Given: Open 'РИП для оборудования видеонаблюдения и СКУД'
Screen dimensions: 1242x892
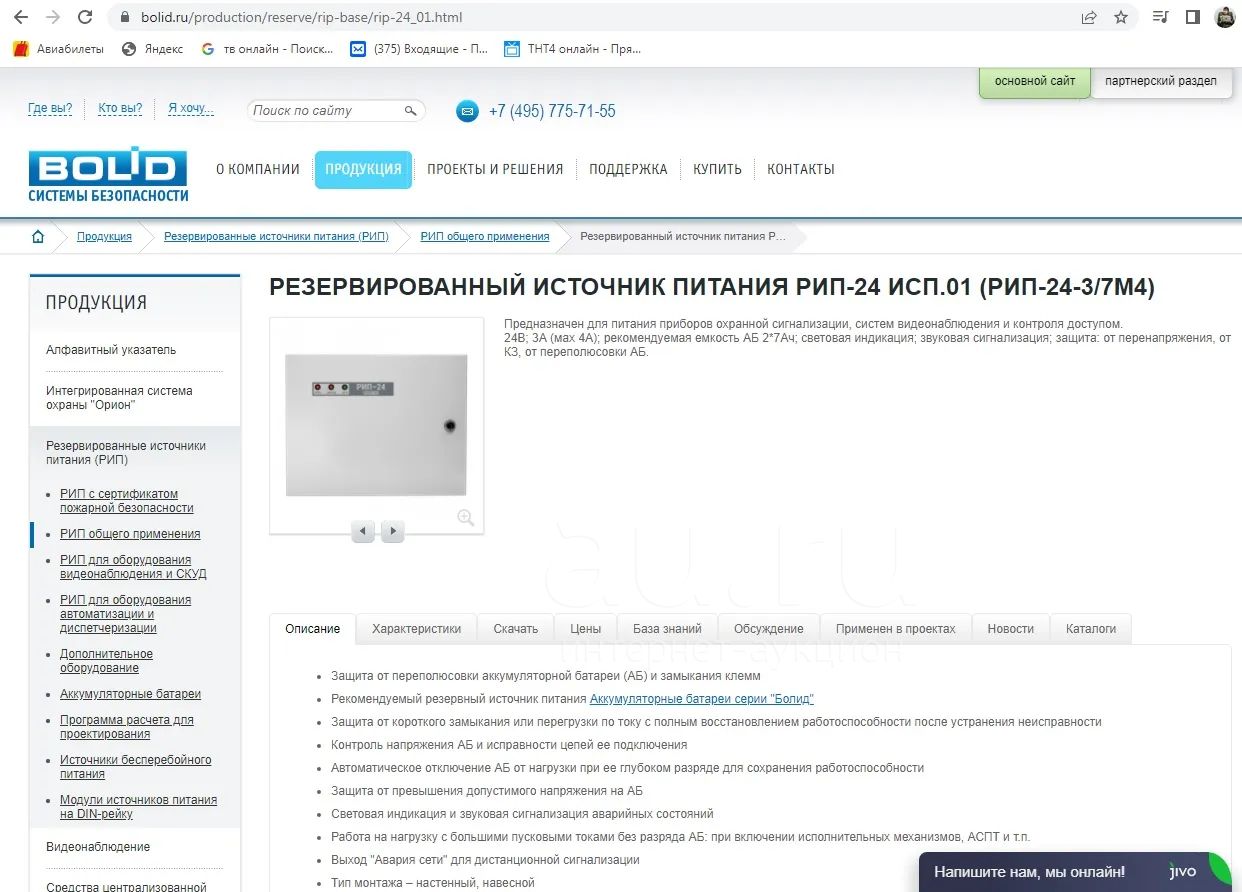Looking at the screenshot, I should click(133, 567).
